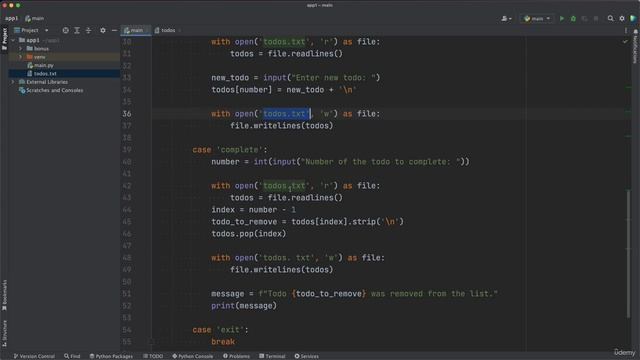Open the TODO tool window
Viewport: 640px width, 360px height.
[x=153, y=356]
